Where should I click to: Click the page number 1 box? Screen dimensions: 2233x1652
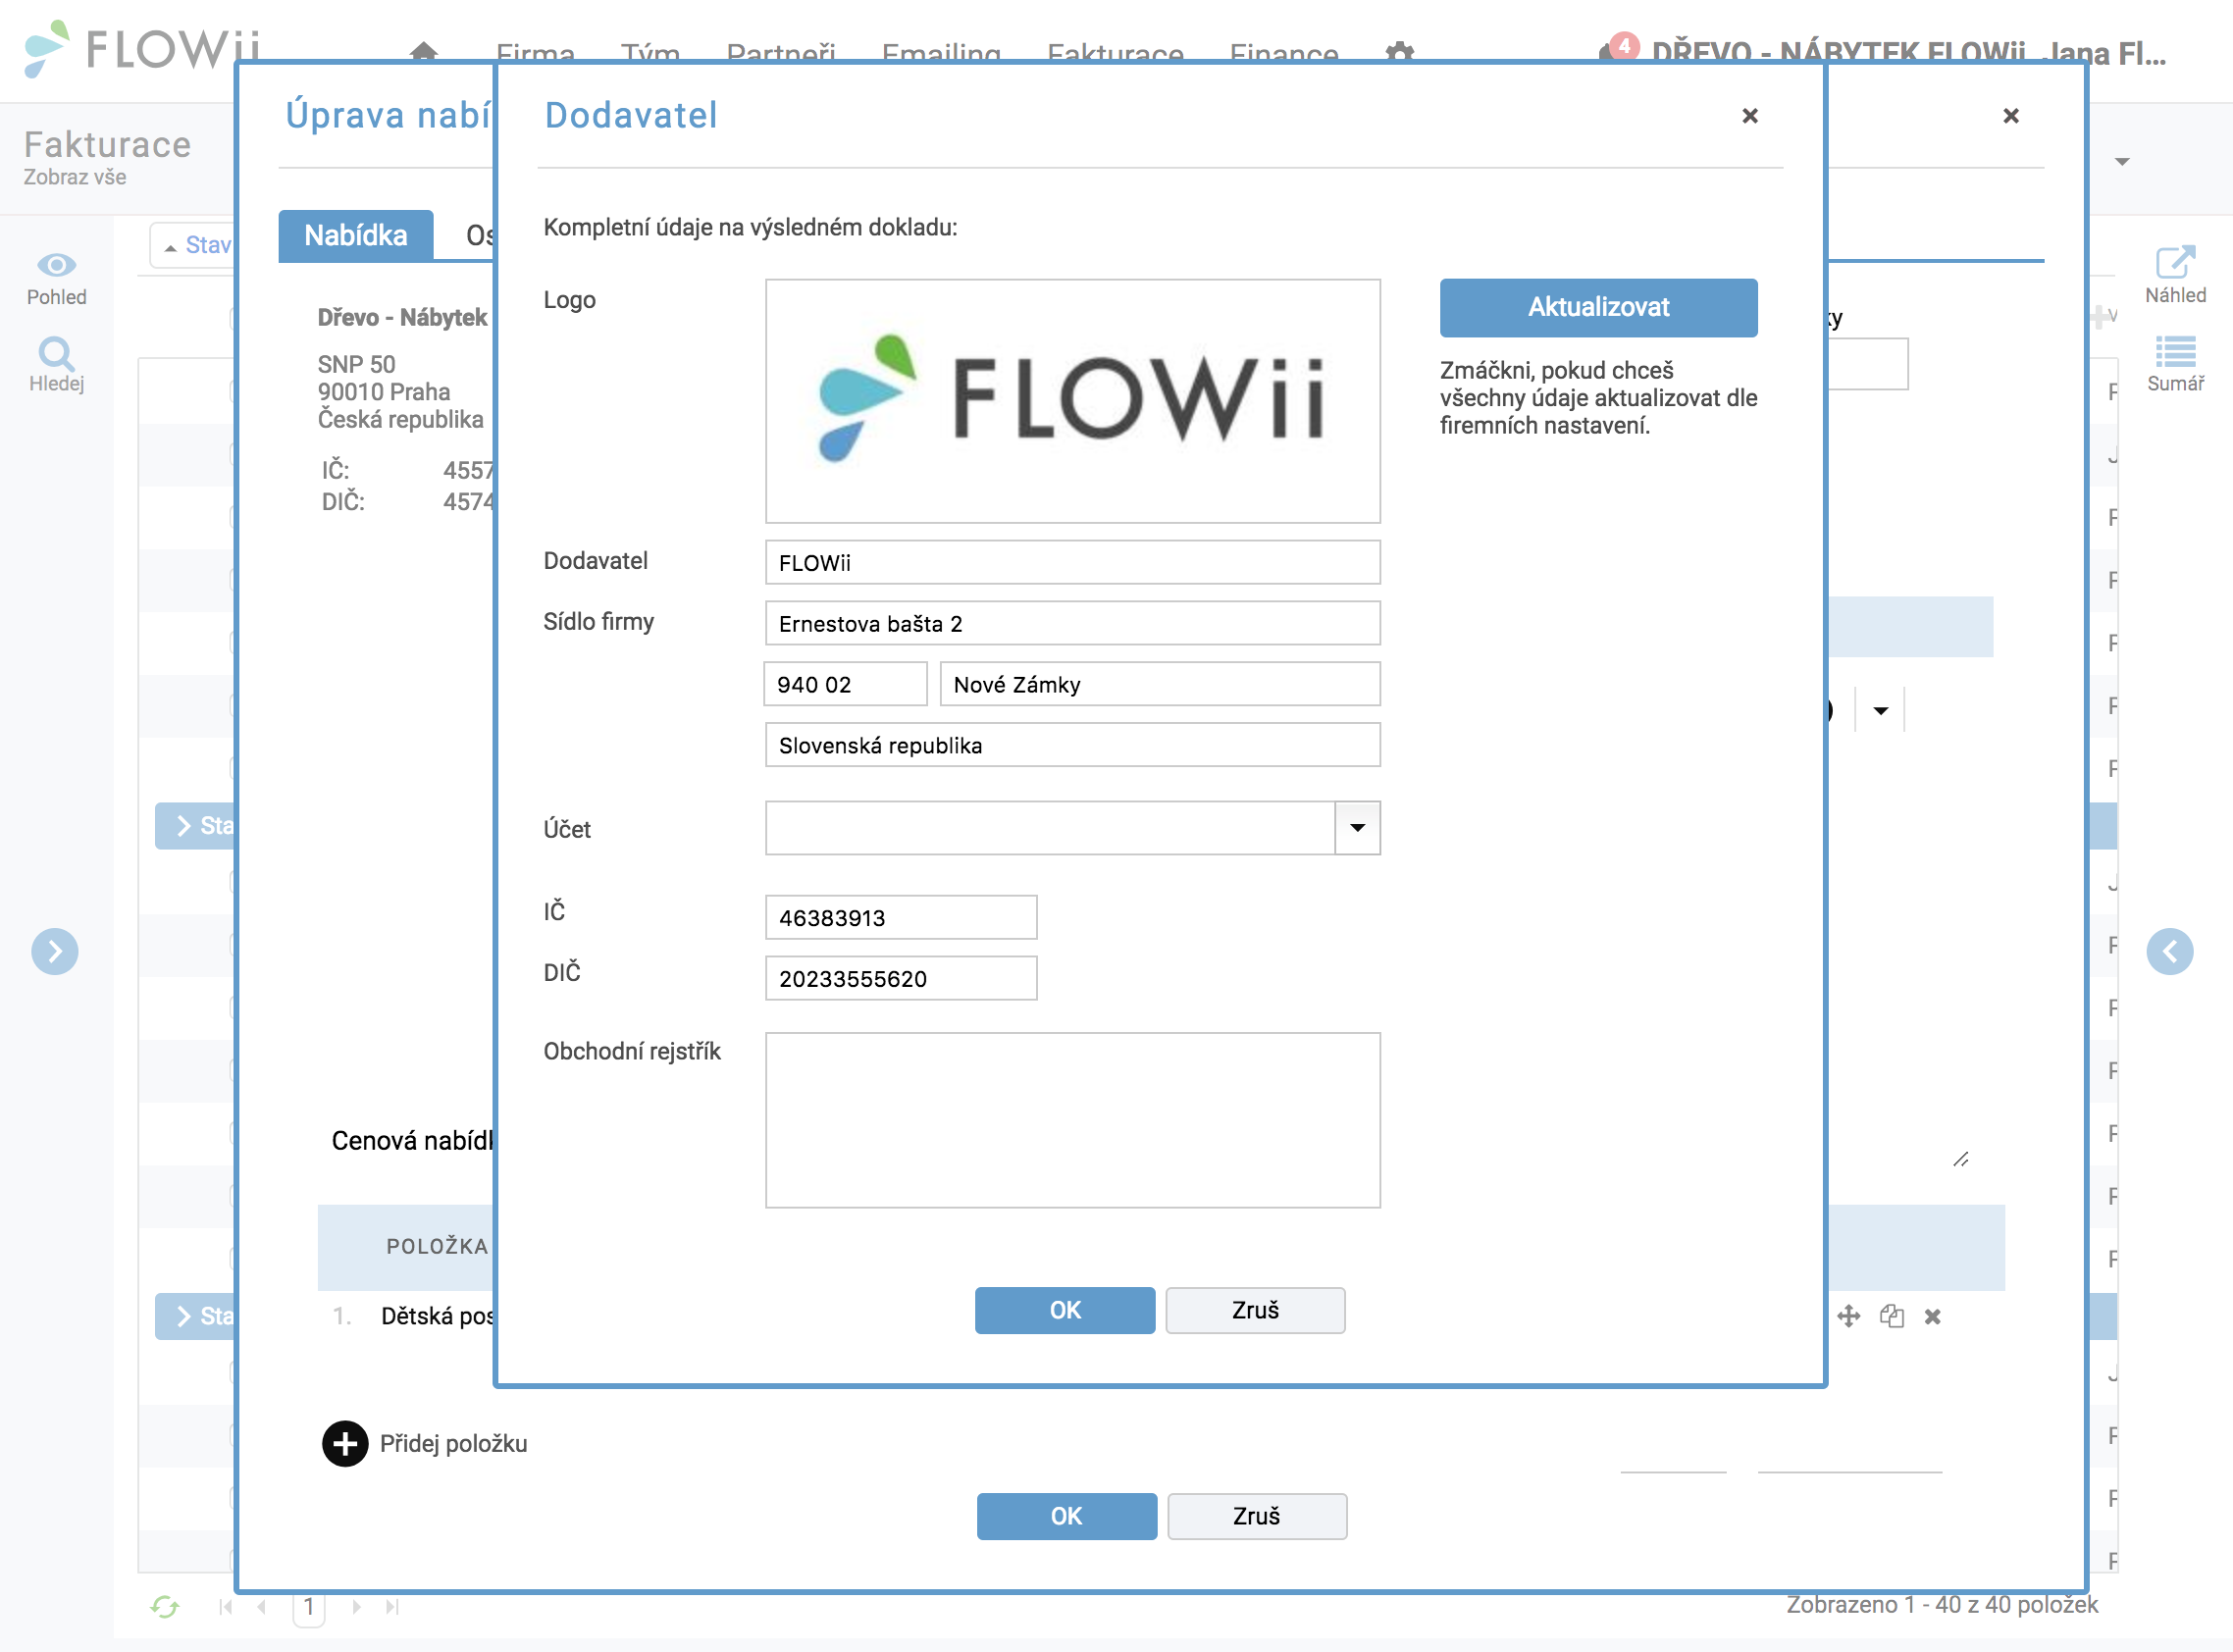point(309,1607)
